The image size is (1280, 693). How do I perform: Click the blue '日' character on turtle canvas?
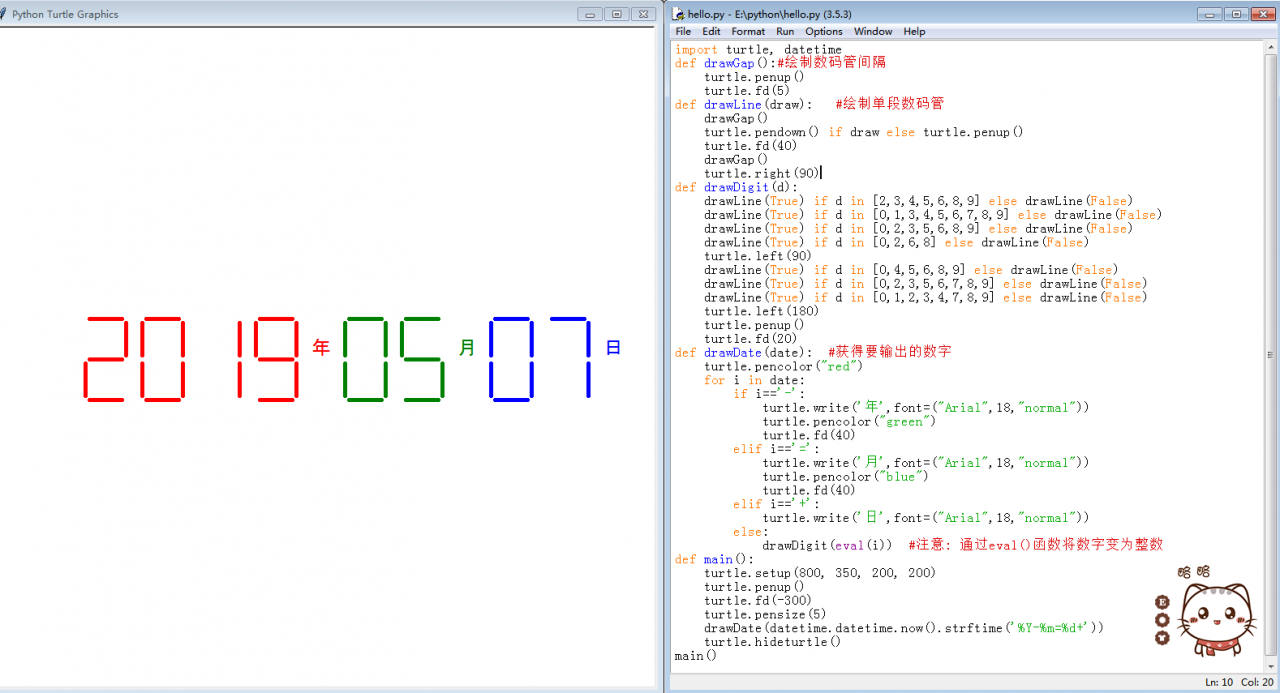pyautogui.click(x=614, y=348)
